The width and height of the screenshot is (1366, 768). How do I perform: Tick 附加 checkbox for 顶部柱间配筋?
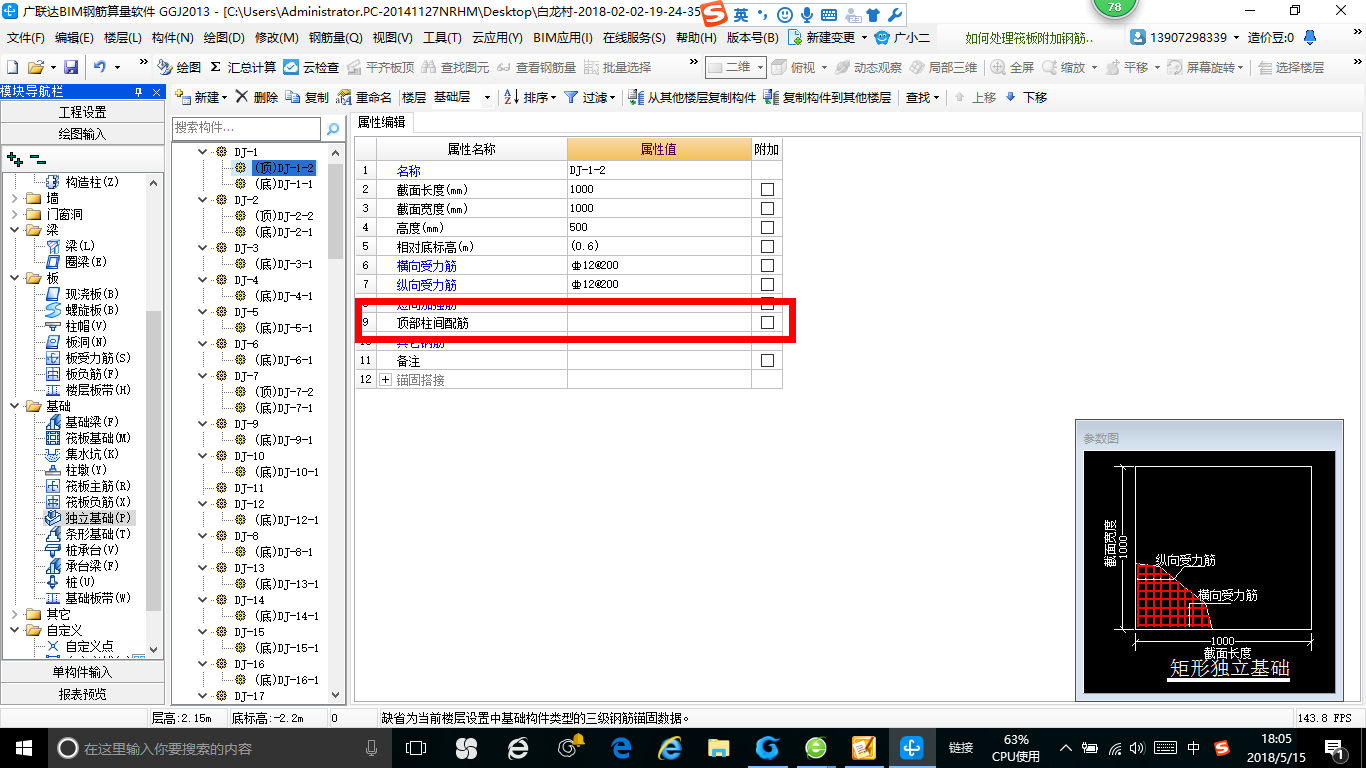[767, 323]
